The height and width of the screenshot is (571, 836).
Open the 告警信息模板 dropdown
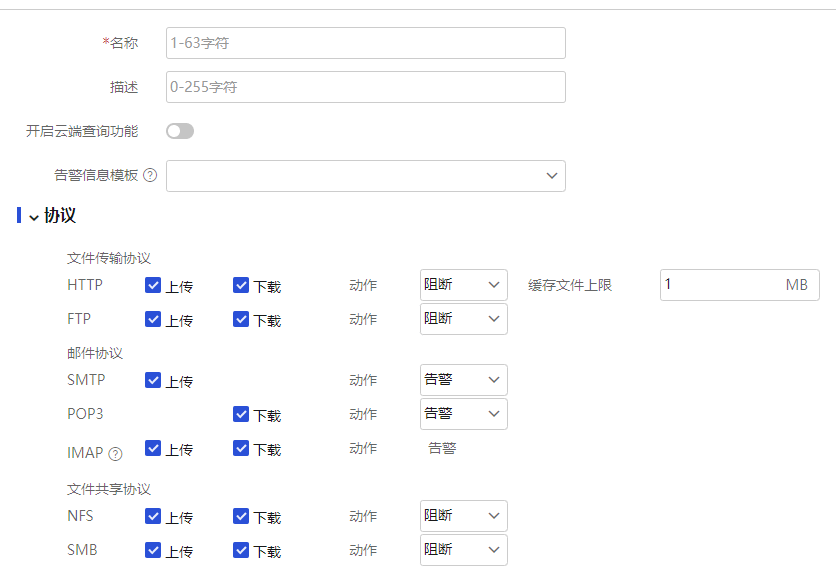(365, 176)
